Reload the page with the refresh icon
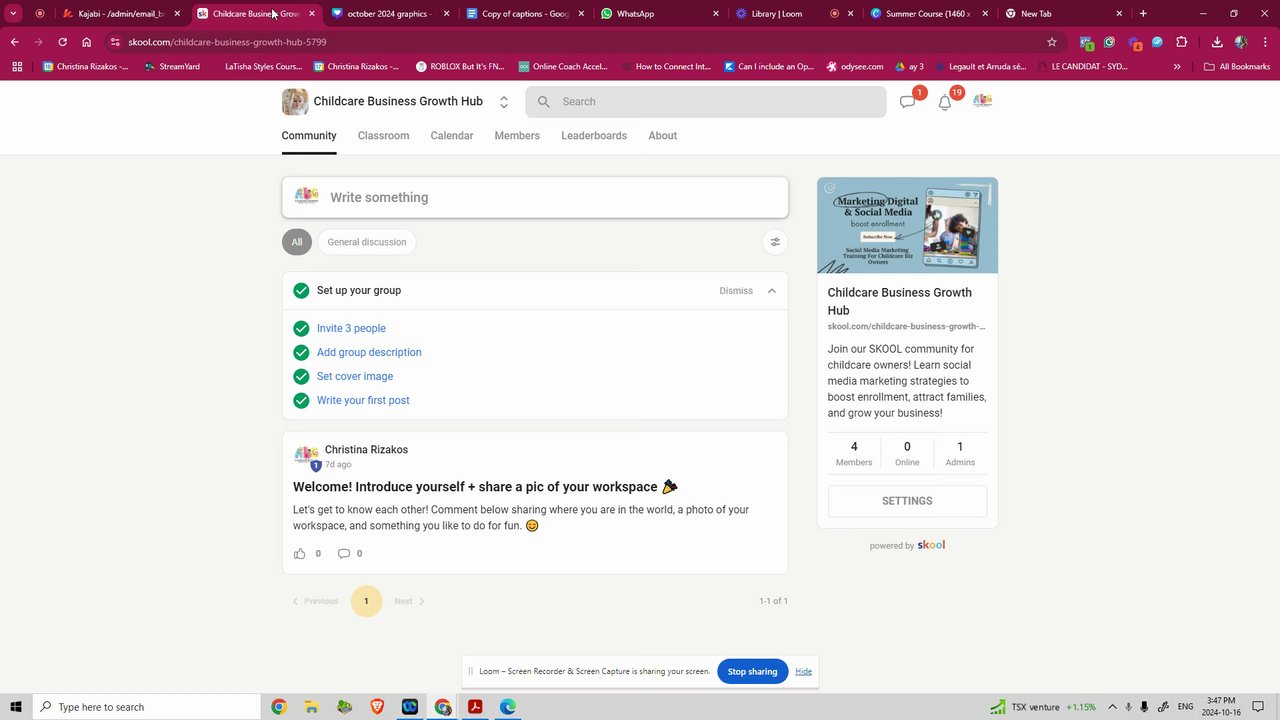This screenshot has height=720, width=1280. pyautogui.click(x=62, y=42)
